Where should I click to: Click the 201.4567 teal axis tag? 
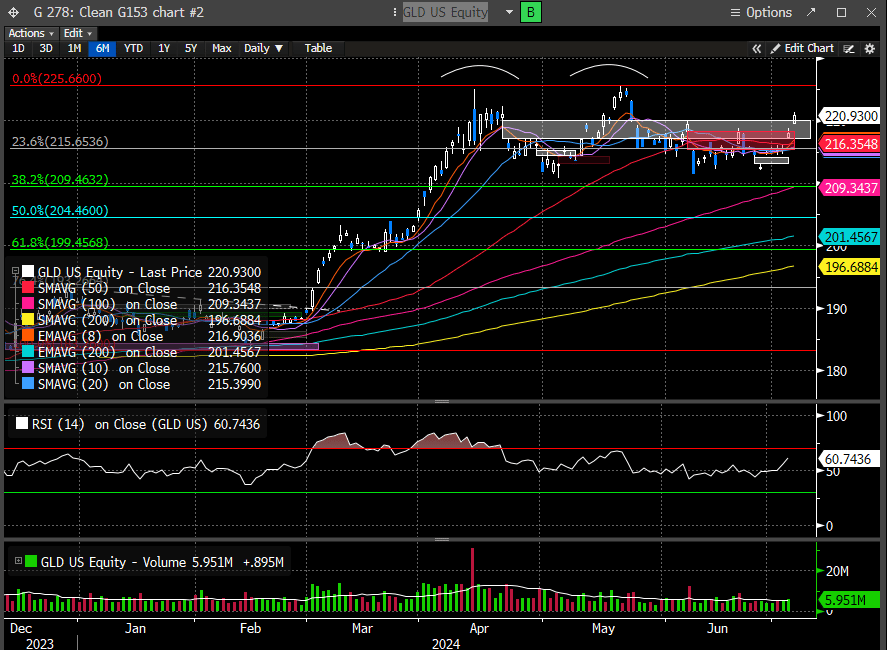pyautogui.click(x=850, y=237)
